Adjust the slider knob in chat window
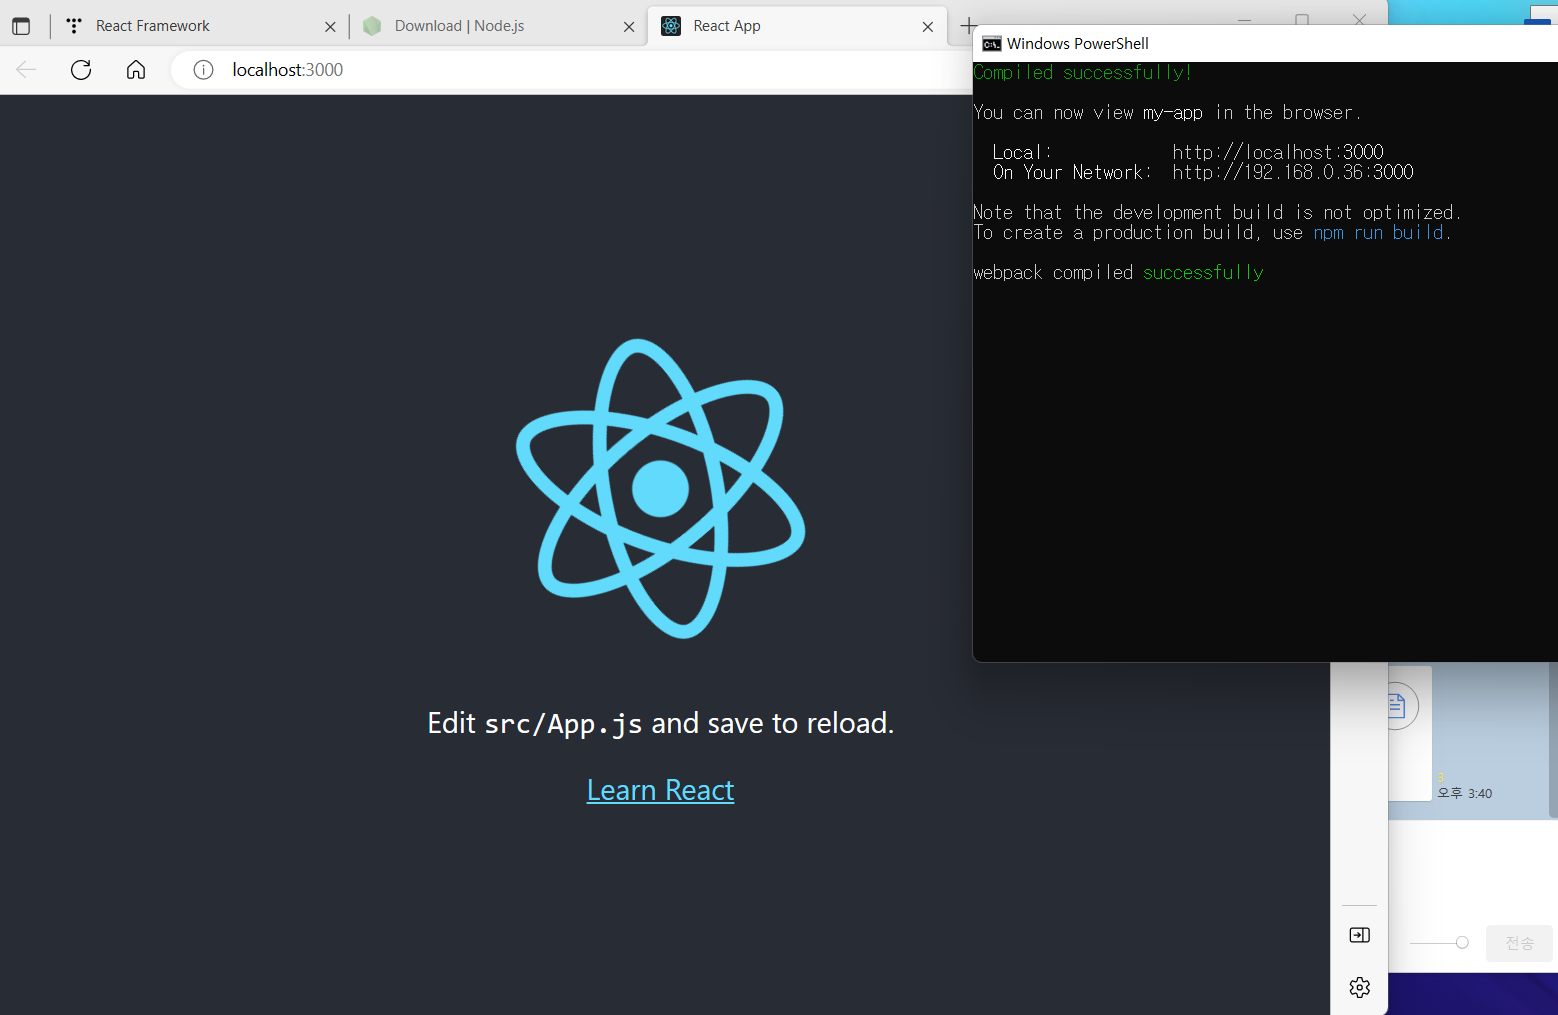The width and height of the screenshot is (1558, 1015). click(1462, 942)
